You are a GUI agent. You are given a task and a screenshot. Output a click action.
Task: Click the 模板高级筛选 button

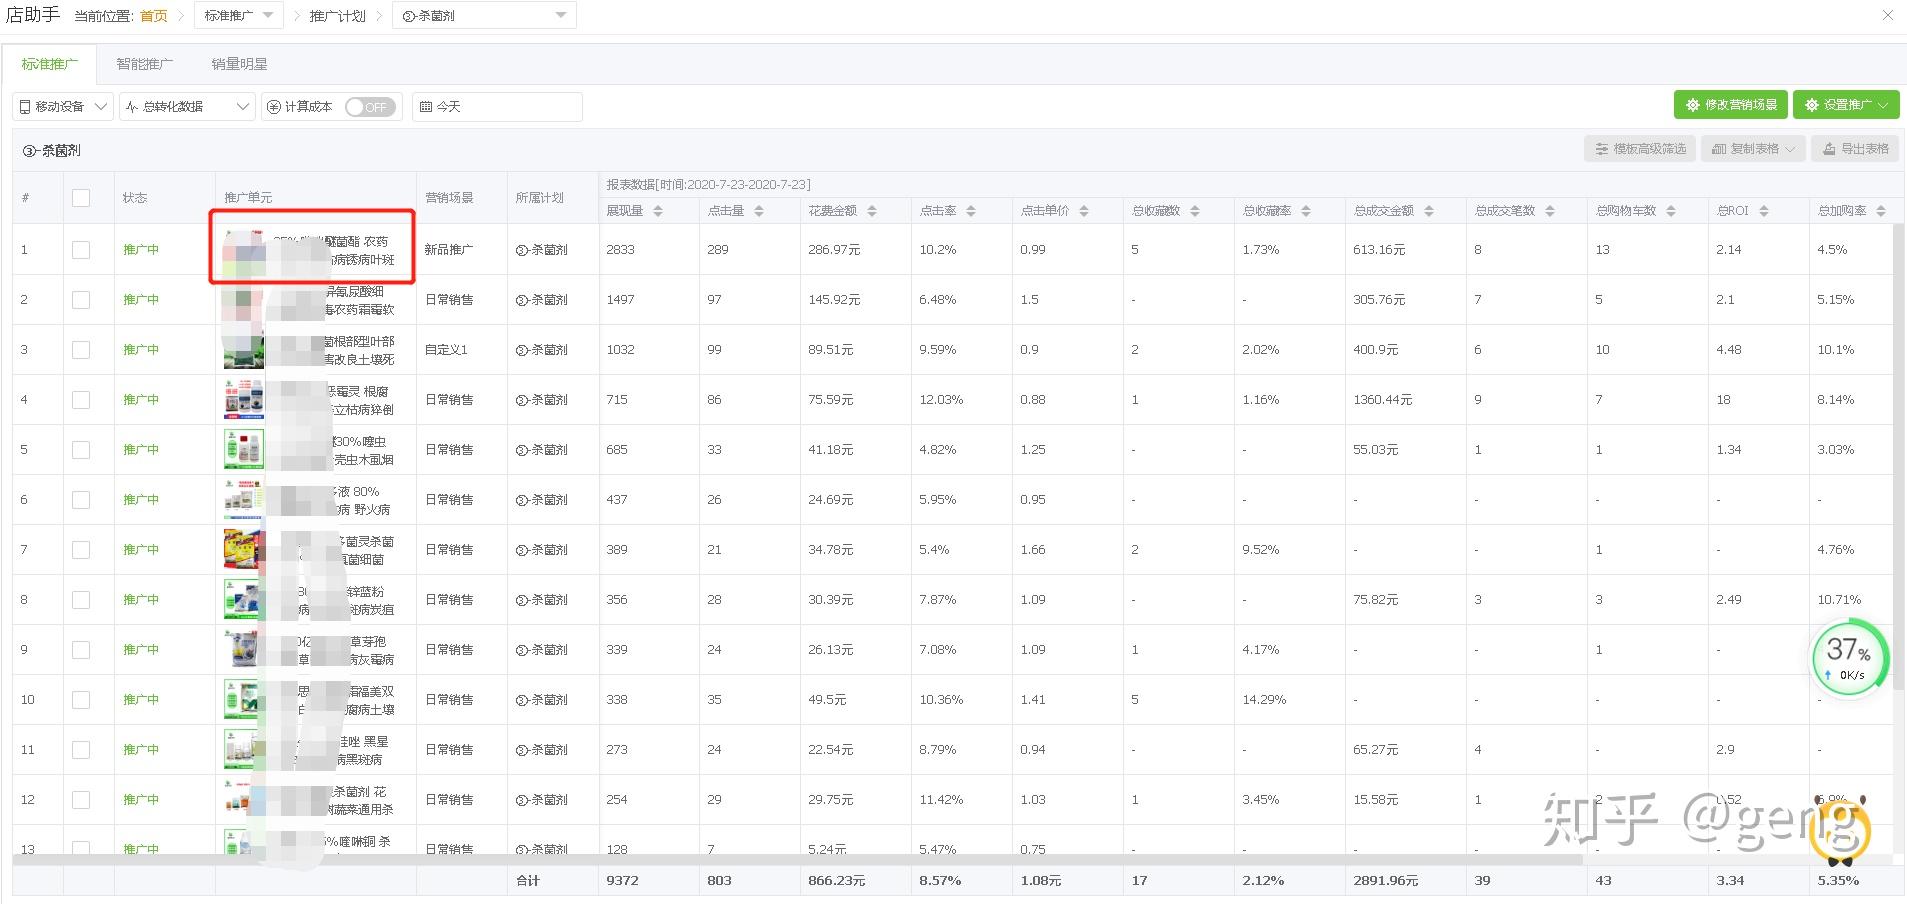pyautogui.click(x=1640, y=149)
